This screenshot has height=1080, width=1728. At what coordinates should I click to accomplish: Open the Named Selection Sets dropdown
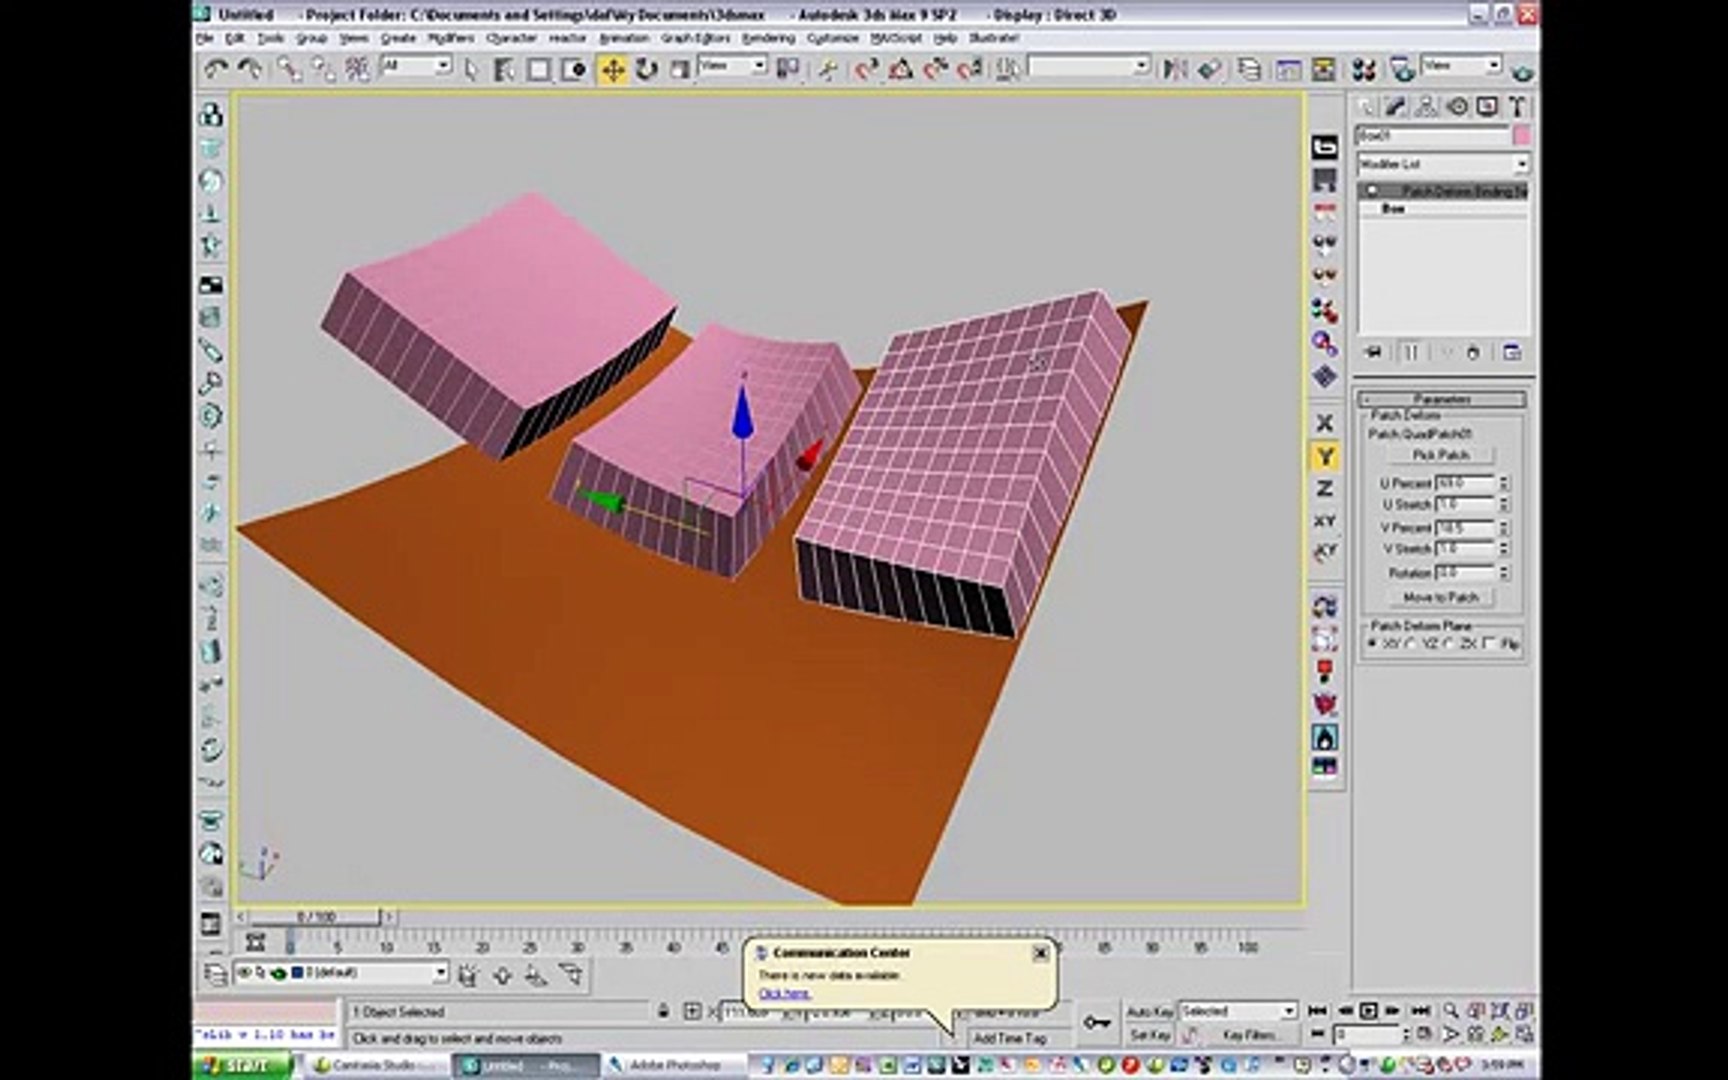pyautogui.click(x=1089, y=66)
